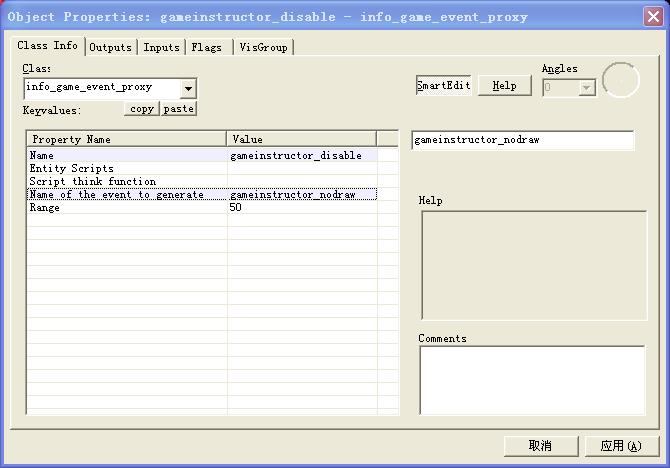Open the Outputs tab
The width and height of the screenshot is (670, 468).
click(111, 47)
